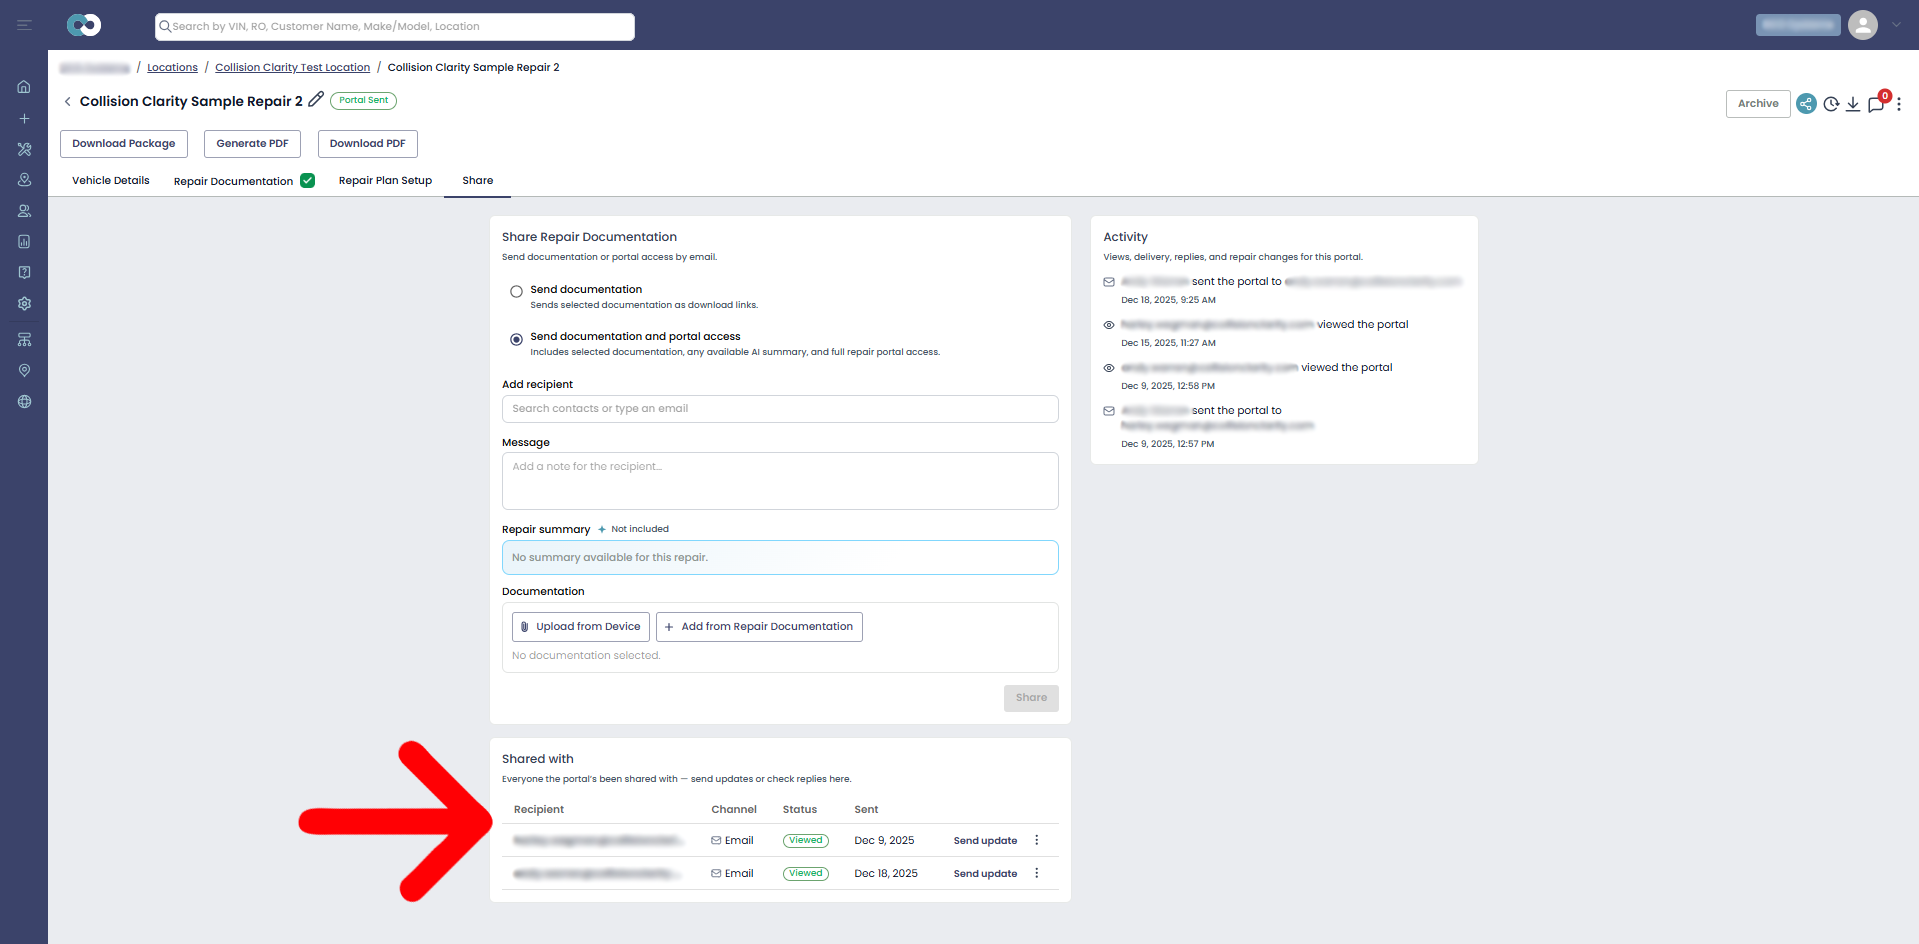Switch to the Repair Plan Setup tab
Image resolution: width=1919 pixels, height=944 pixels.
tap(385, 181)
